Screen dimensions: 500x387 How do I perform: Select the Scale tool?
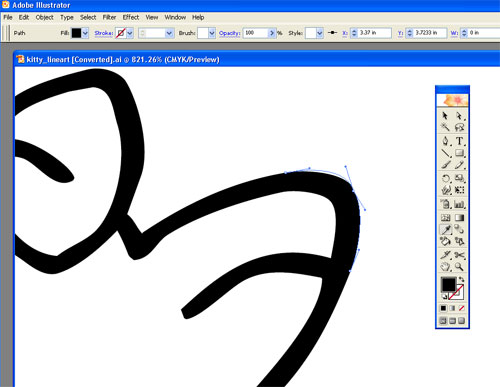pyautogui.click(x=459, y=178)
